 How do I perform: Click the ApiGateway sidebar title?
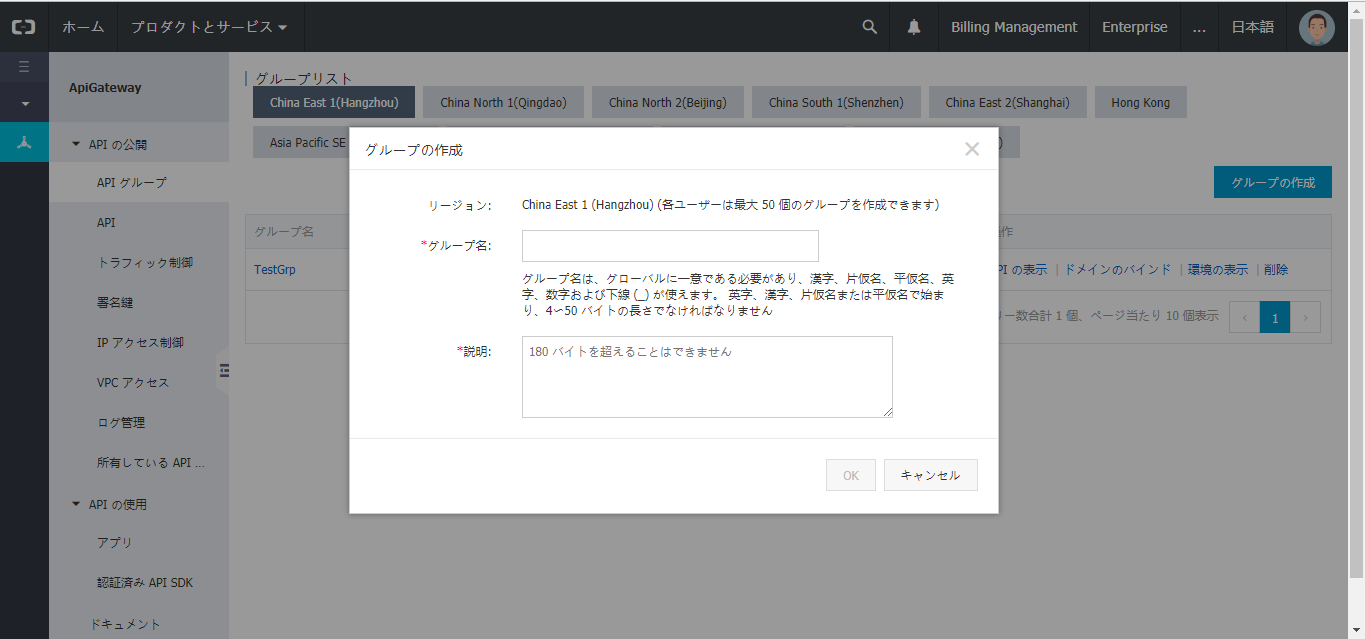tap(105, 88)
